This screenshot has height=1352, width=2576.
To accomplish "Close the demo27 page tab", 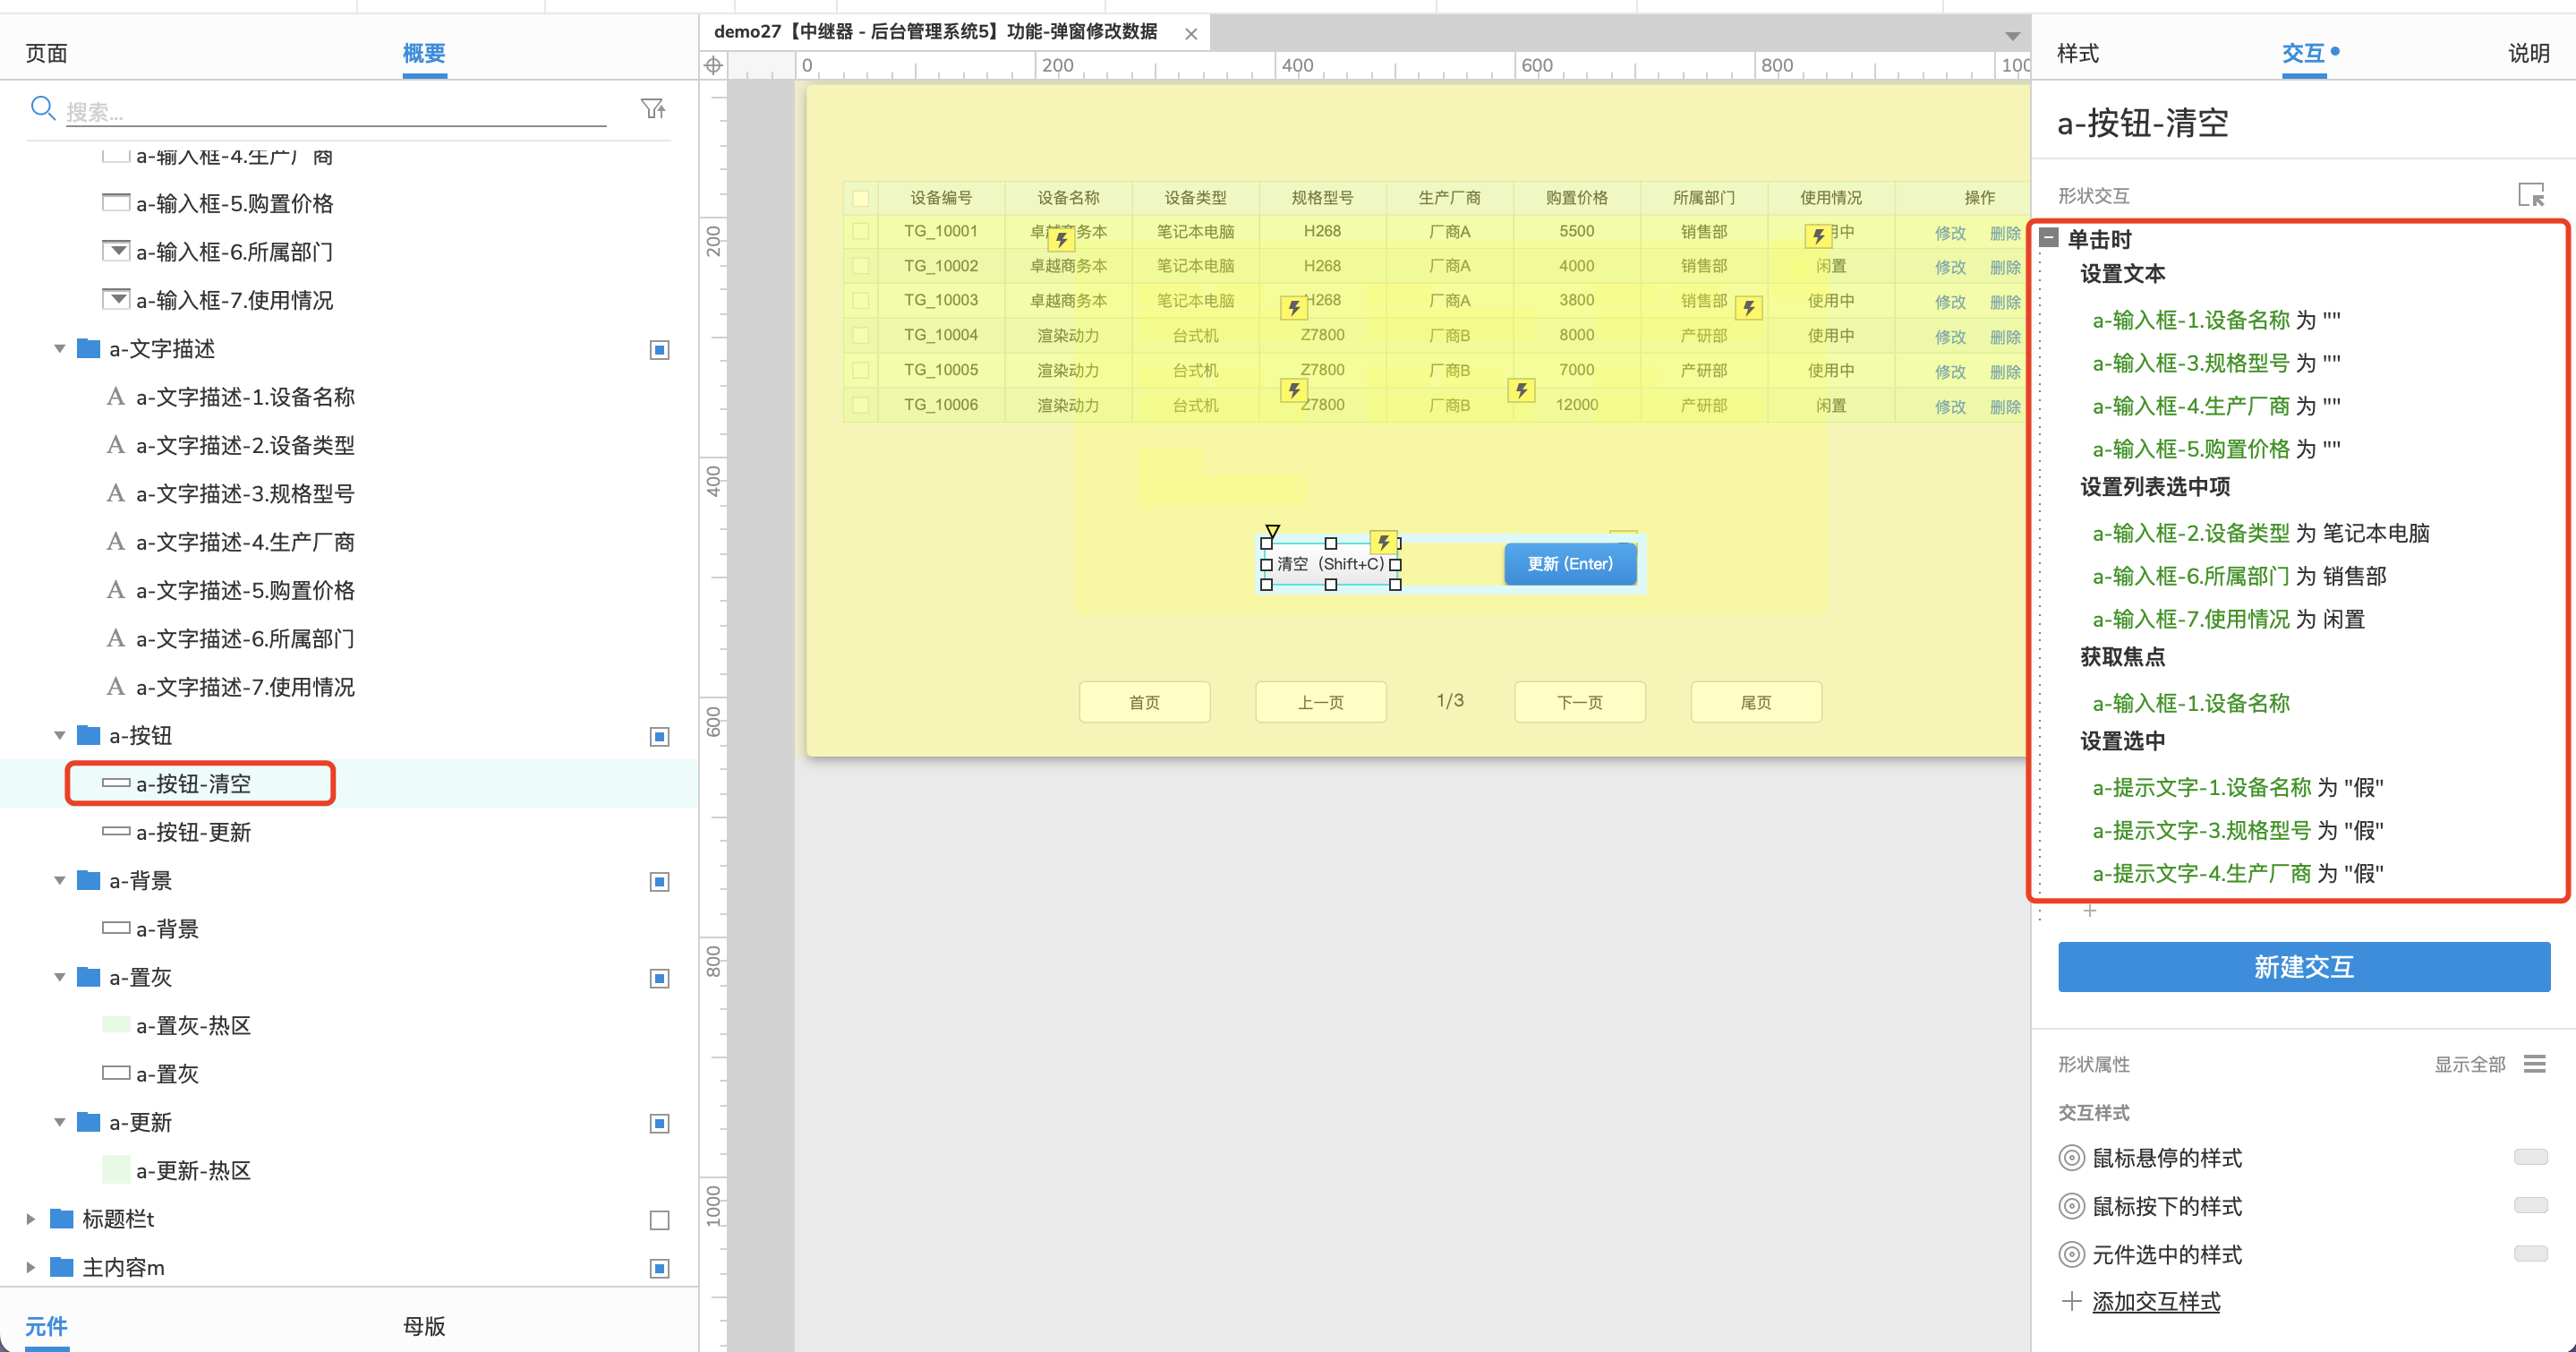I will pyautogui.click(x=1191, y=34).
